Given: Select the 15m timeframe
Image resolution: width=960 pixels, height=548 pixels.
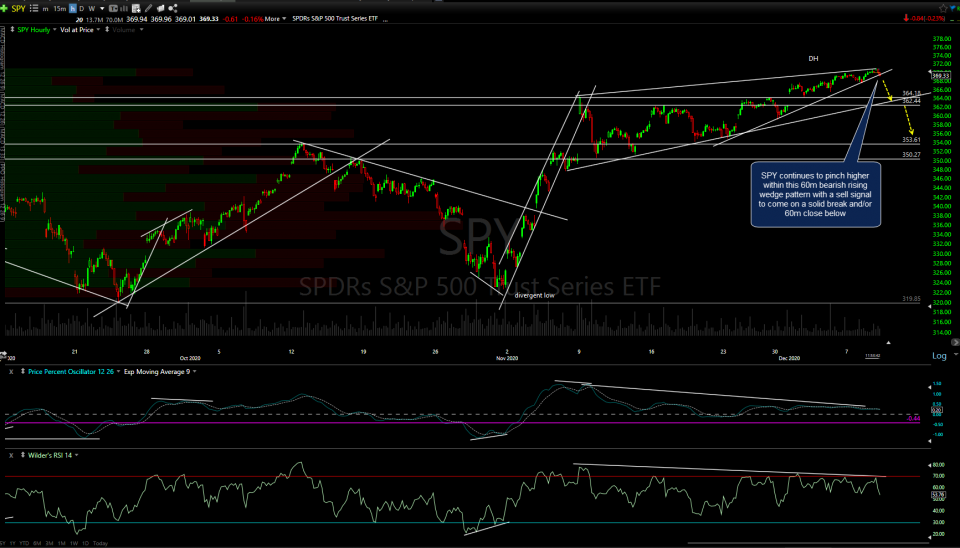Looking at the screenshot, I should (59, 9).
